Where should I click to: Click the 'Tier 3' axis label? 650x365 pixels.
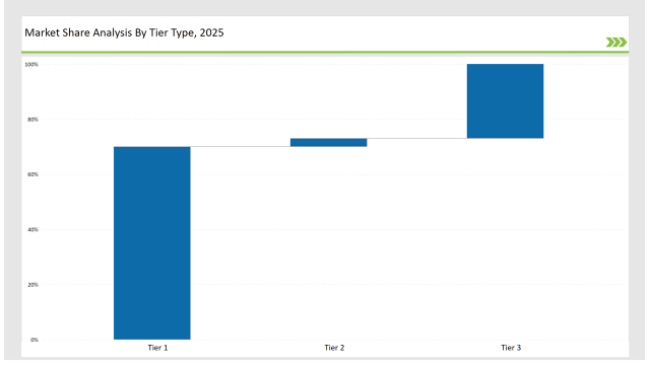pyautogui.click(x=511, y=348)
